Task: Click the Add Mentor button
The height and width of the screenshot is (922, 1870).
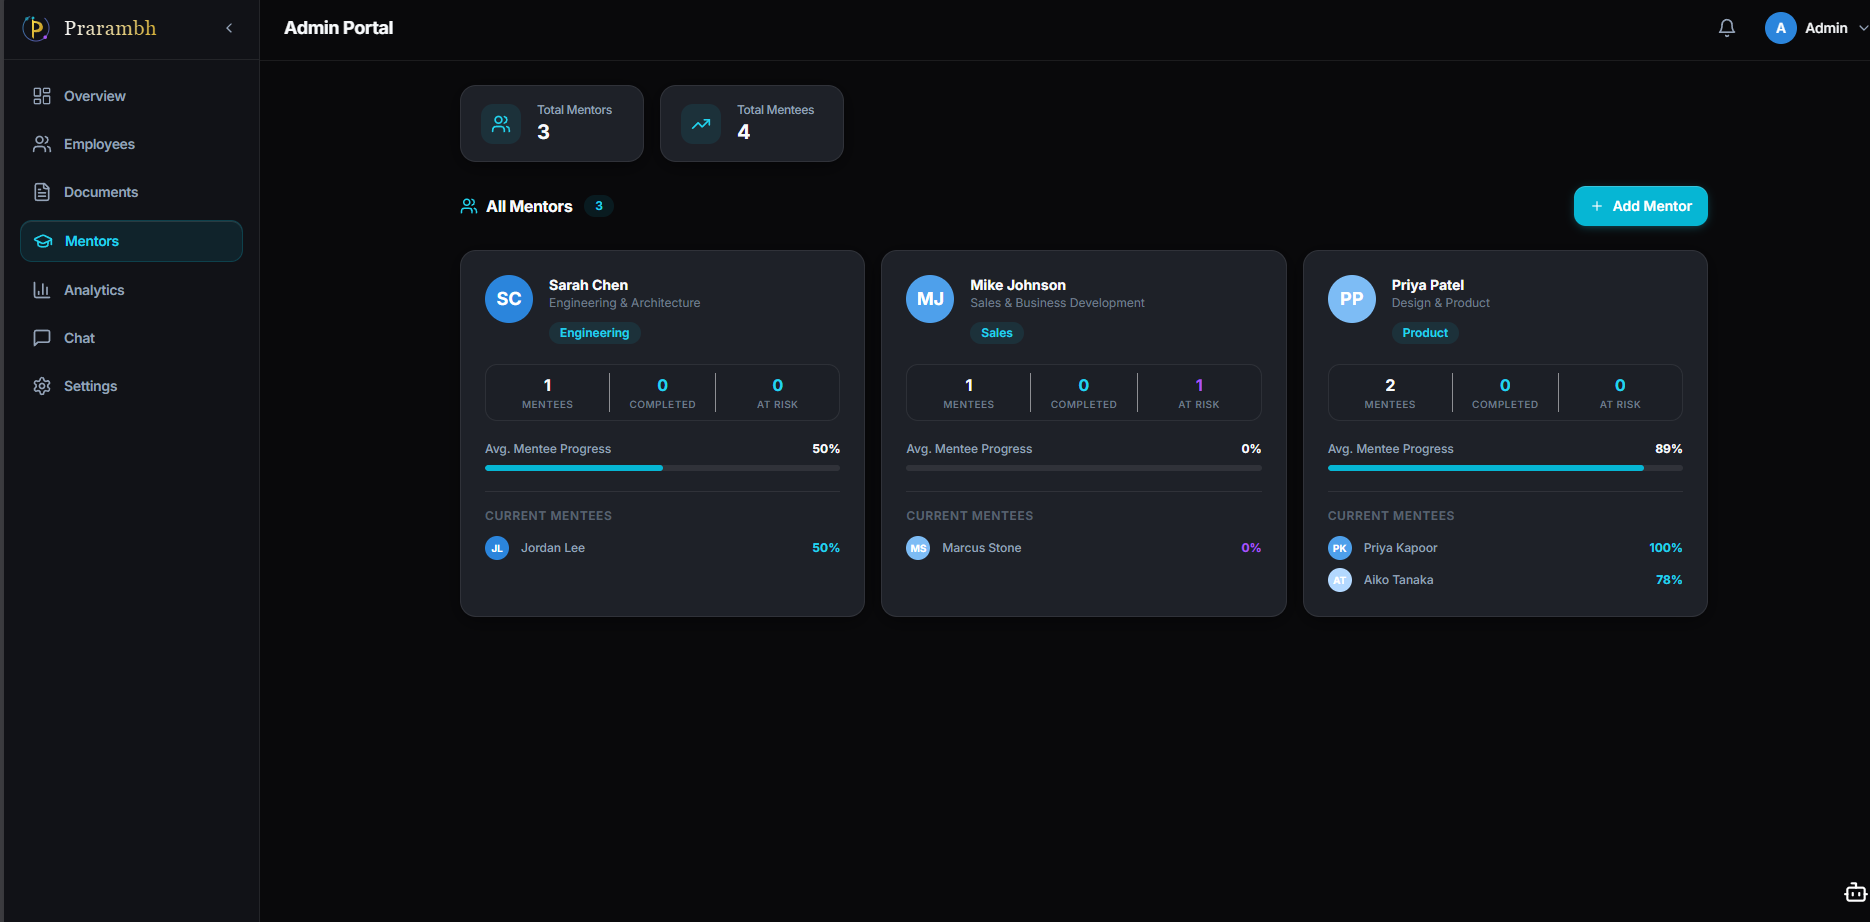Action: coord(1641,206)
